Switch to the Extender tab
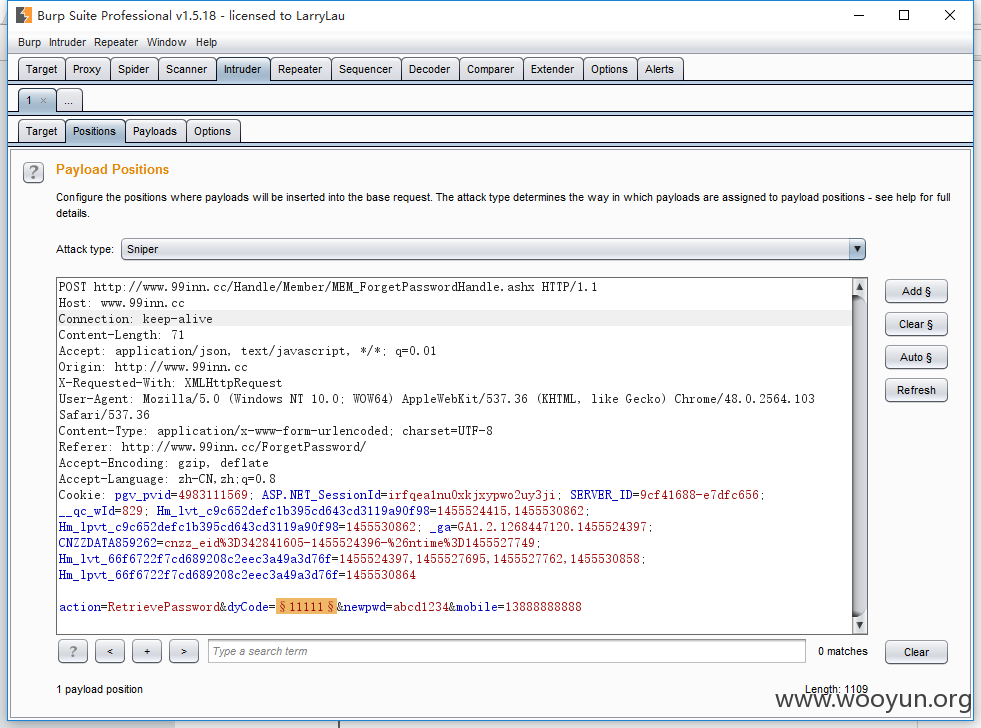Screen dimensions: 981x728 click(x=552, y=69)
